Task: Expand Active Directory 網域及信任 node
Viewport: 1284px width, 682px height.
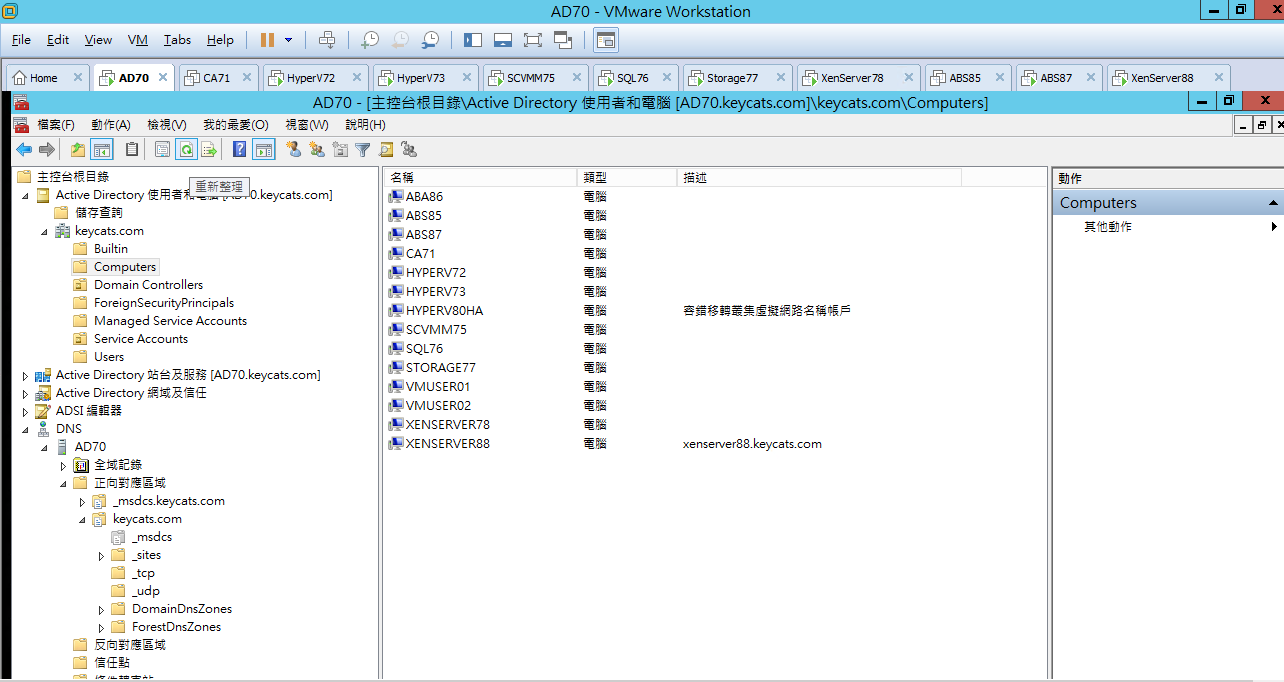Action: [25, 394]
